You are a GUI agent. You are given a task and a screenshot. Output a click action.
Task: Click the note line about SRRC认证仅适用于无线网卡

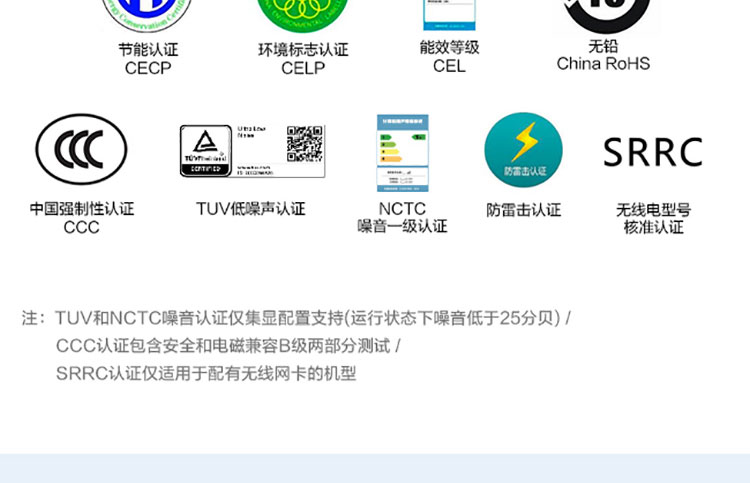[x=206, y=373]
